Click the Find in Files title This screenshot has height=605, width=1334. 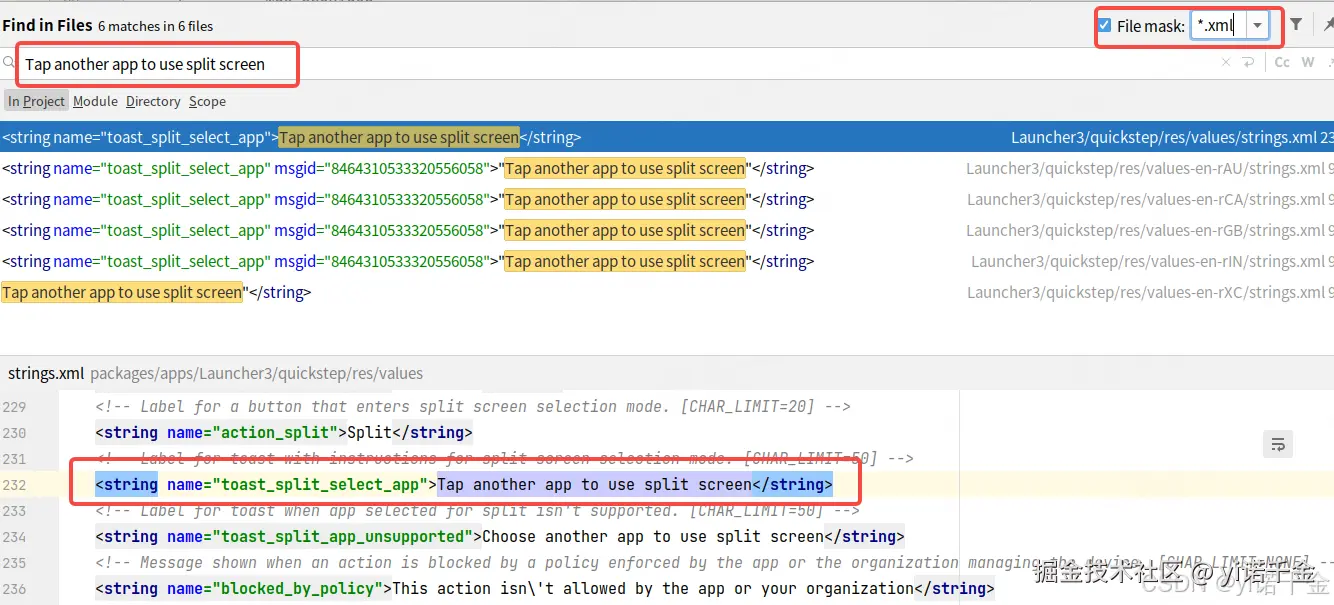tap(47, 25)
